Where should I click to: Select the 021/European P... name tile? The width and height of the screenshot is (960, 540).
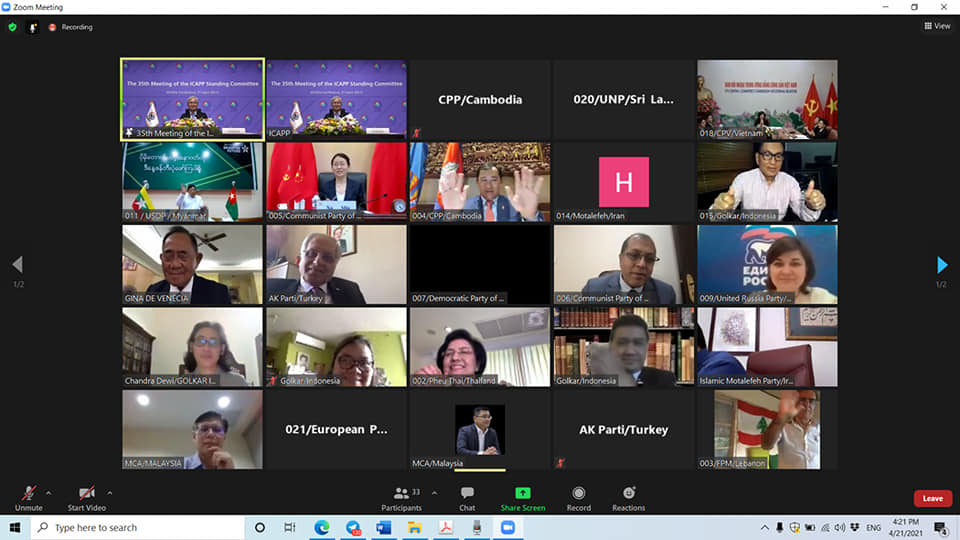(x=336, y=430)
